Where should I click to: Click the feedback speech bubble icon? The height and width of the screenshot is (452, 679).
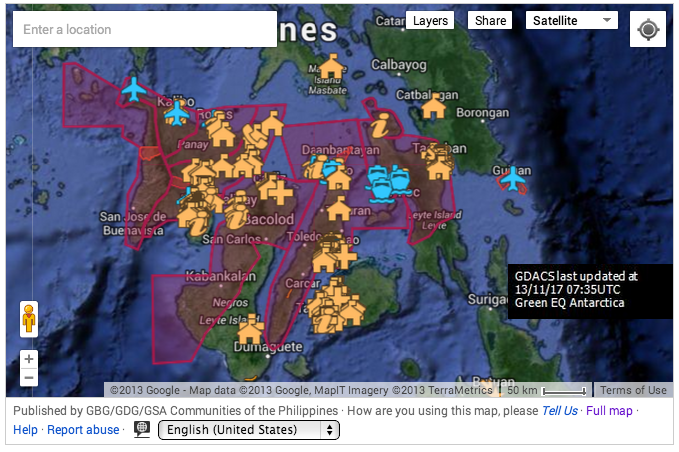(143, 429)
